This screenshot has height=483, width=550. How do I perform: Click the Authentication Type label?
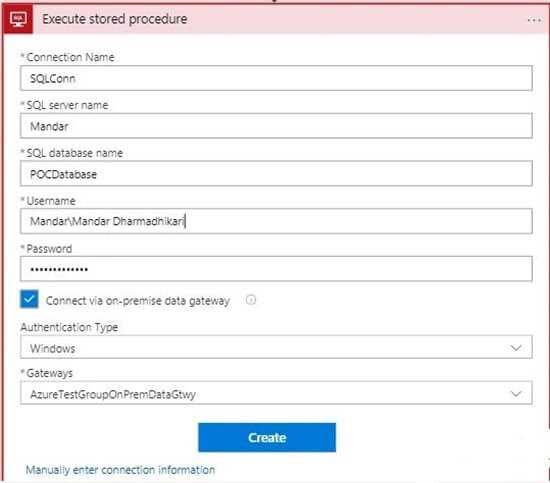point(69,327)
